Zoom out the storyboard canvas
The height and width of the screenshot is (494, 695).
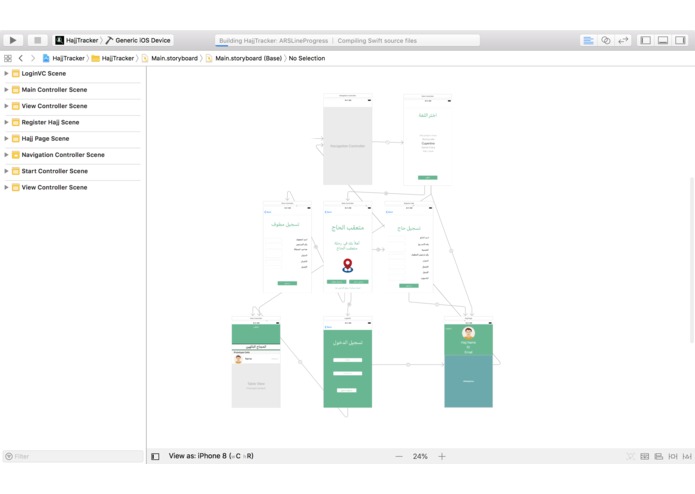tap(399, 456)
